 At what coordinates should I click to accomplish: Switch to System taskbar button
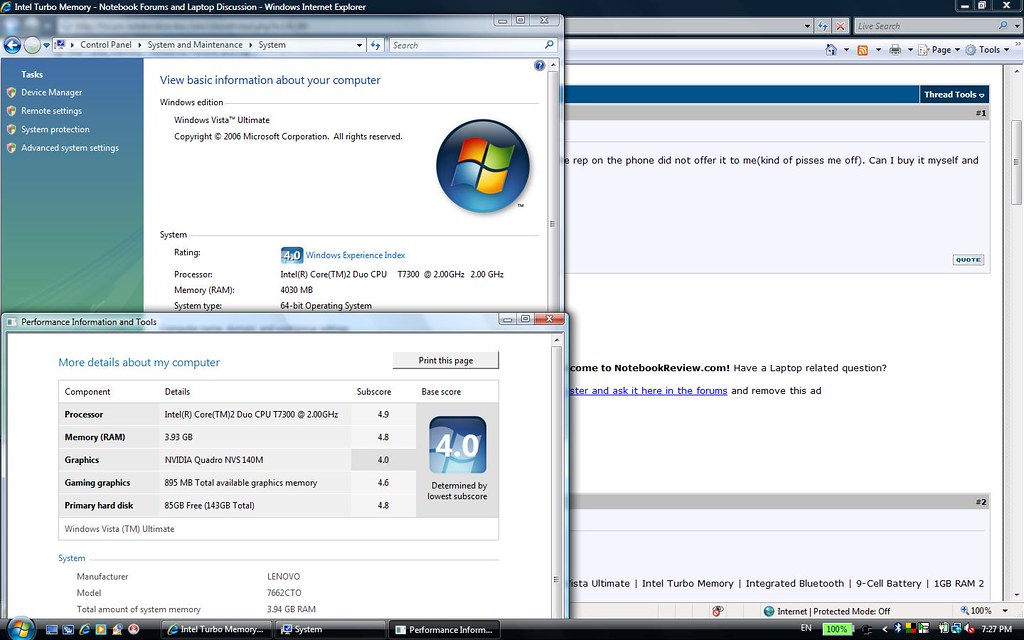click(x=330, y=630)
